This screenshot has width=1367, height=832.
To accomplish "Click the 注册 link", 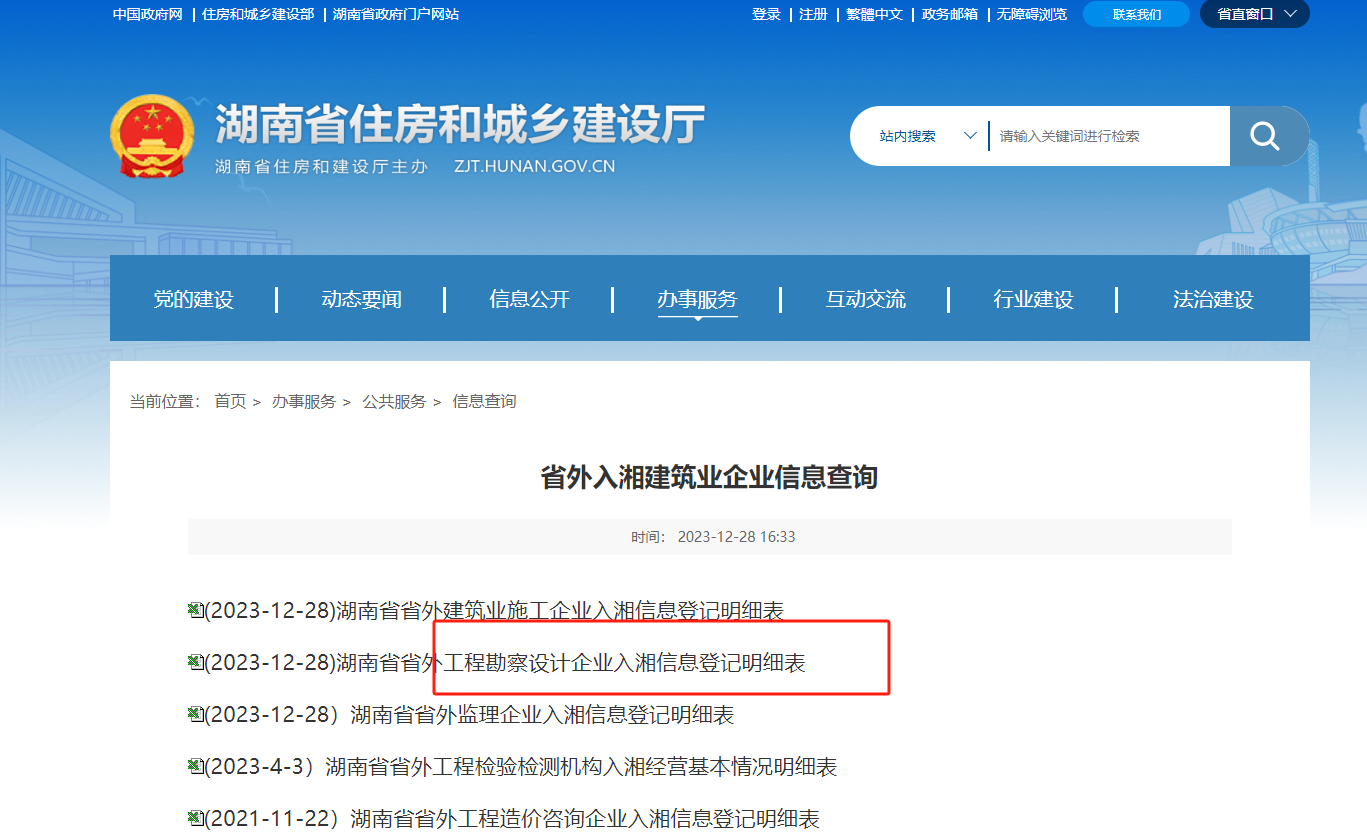I will 813,14.
